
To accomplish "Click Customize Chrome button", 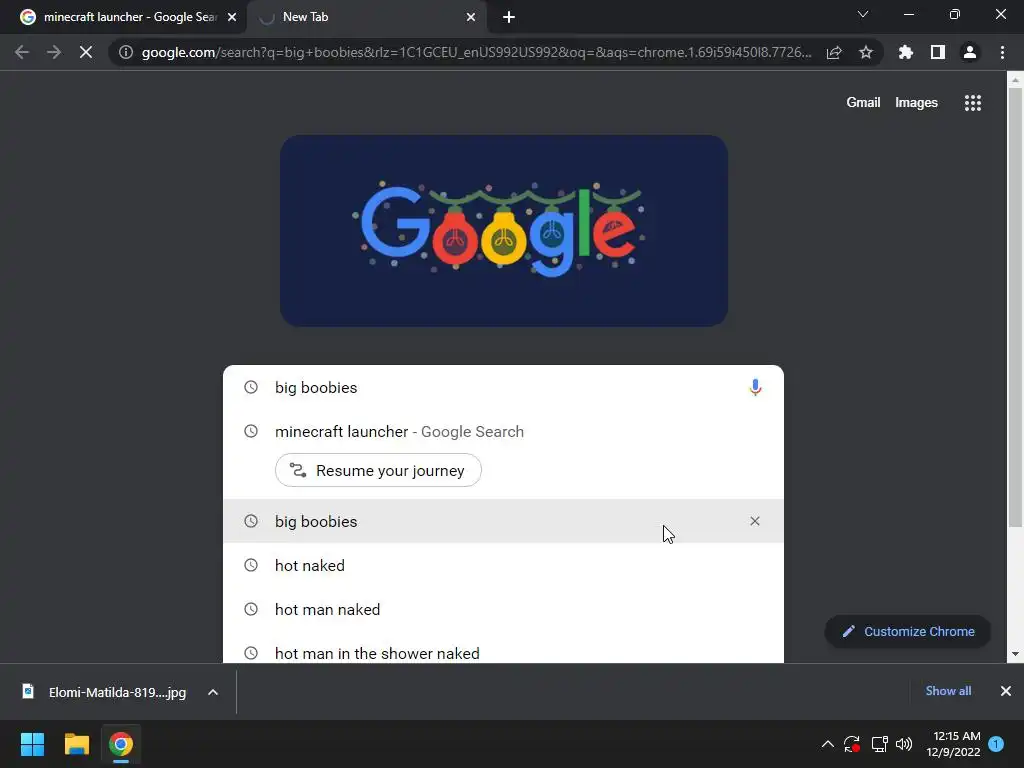I will click(x=908, y=632).
